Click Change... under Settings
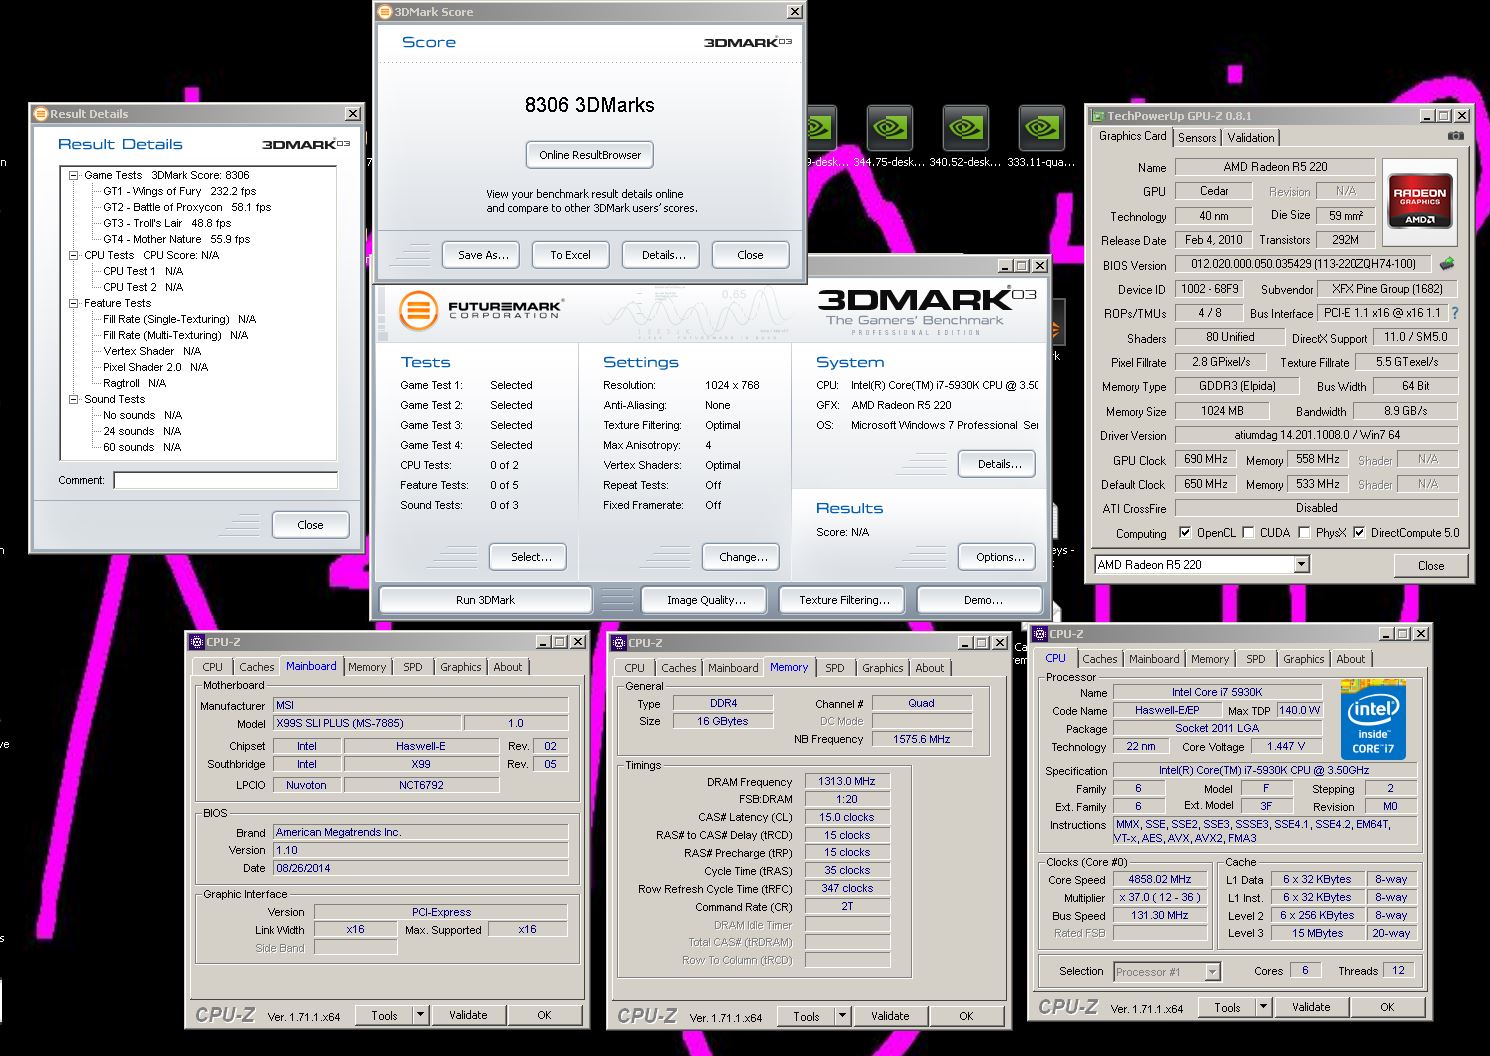 pyautogui.click(x=743, y=557)
